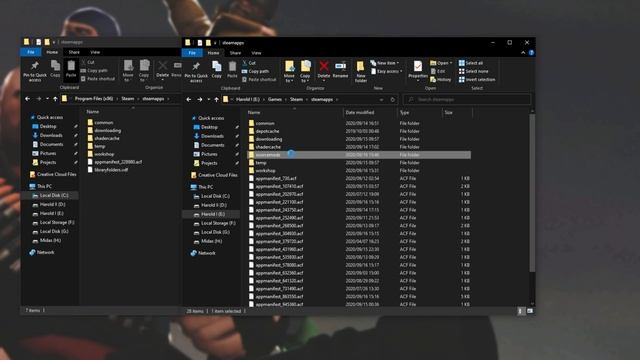640x360 pixels.
Task: Click Pin to Quick access in right window
Action: (196, 71)
